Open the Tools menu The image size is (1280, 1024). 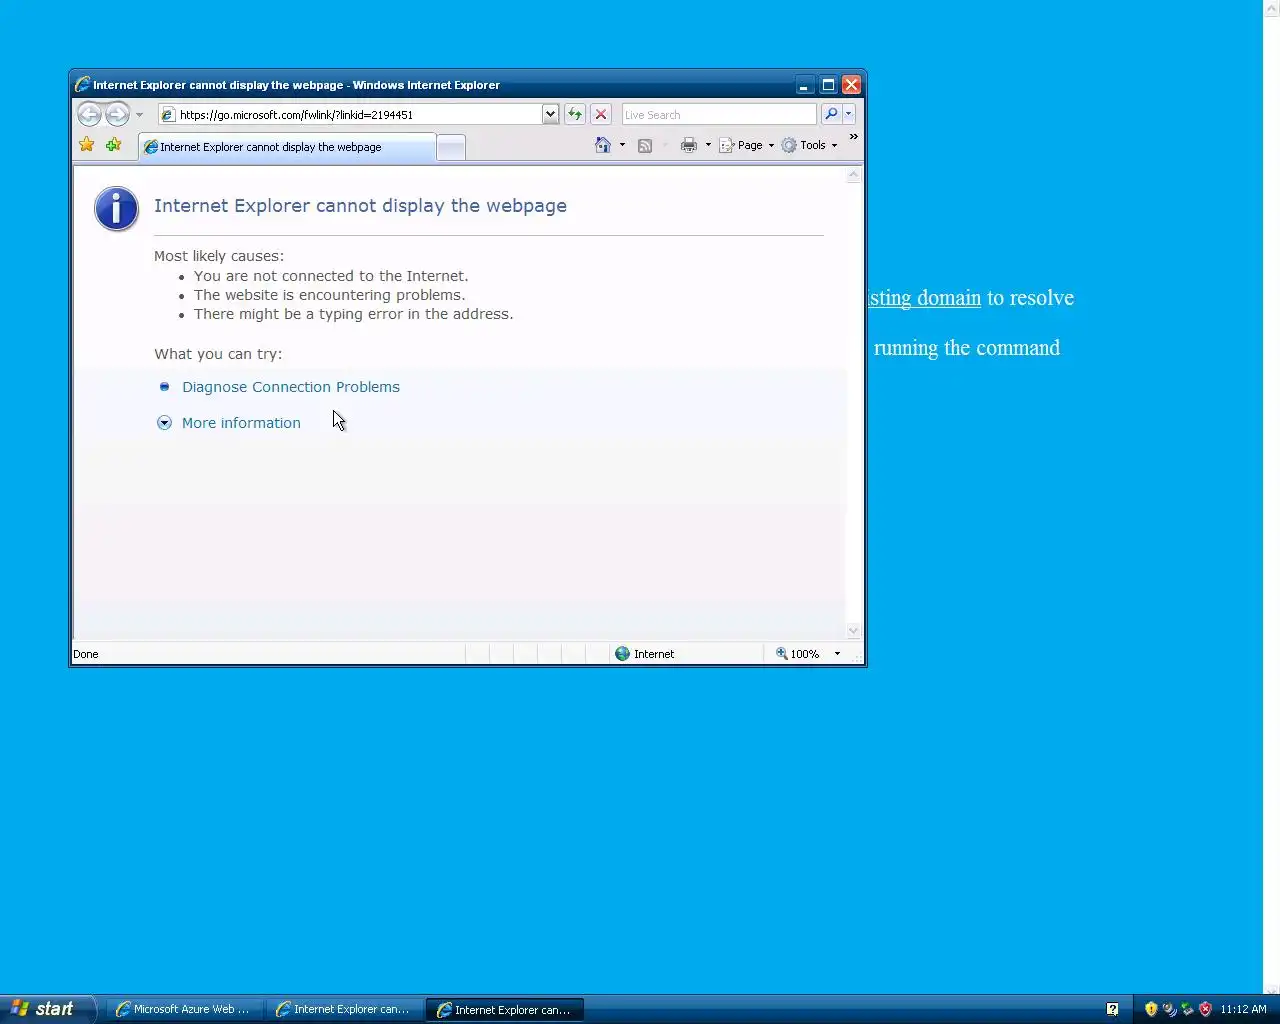[x=810, y=145]
